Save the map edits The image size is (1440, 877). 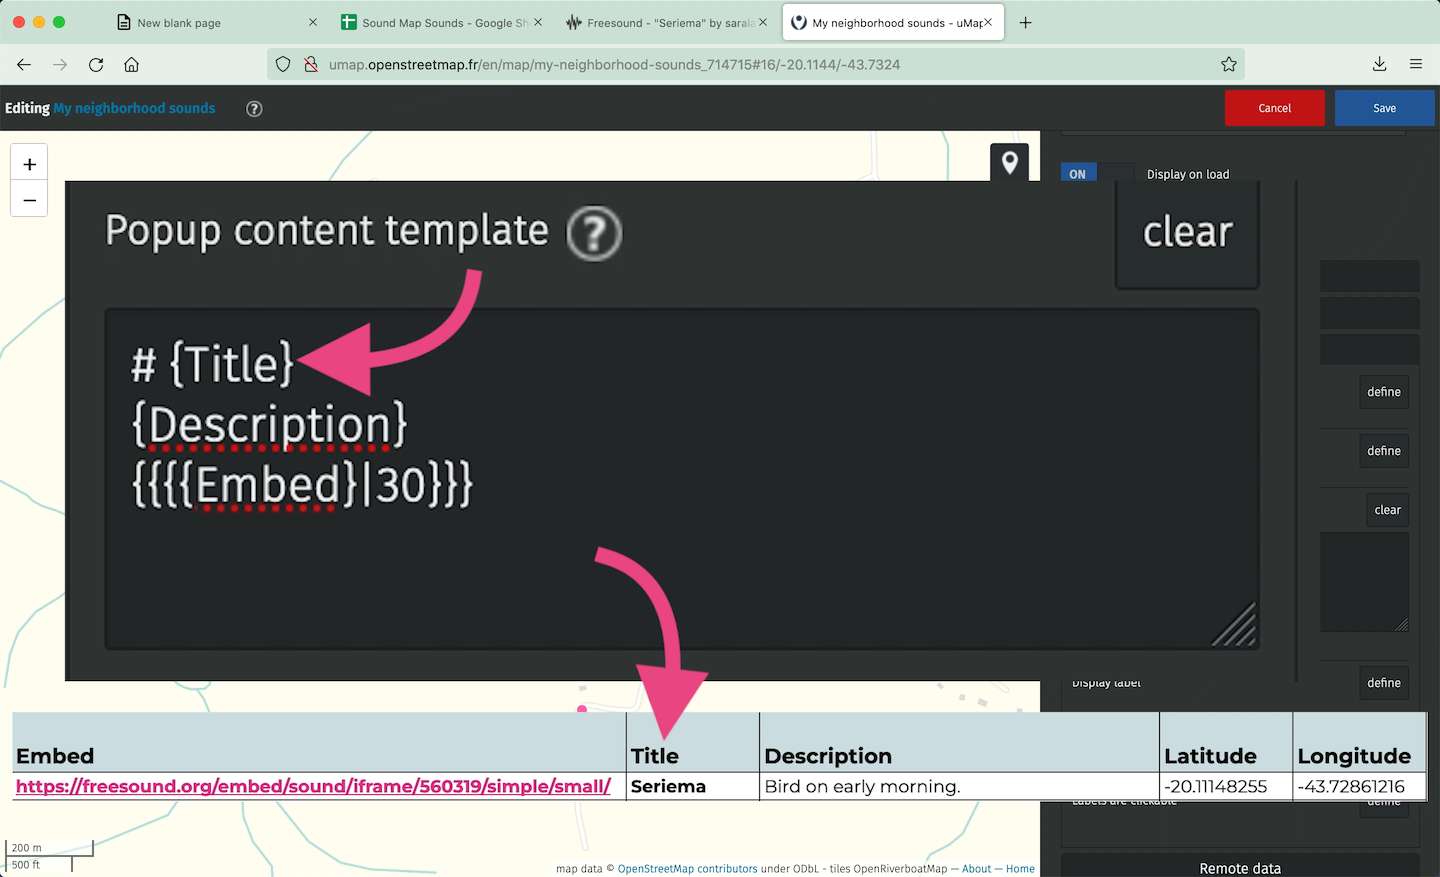pos(1384,108)
